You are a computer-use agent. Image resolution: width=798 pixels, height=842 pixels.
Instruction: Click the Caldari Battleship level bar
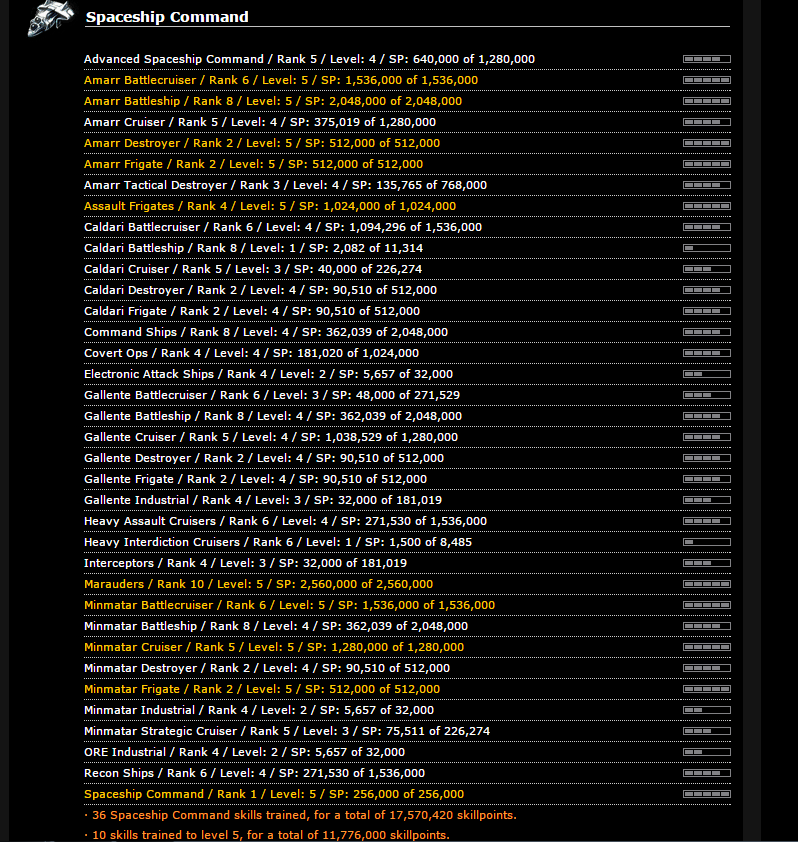pyautogui.click(x=707, y=248)
